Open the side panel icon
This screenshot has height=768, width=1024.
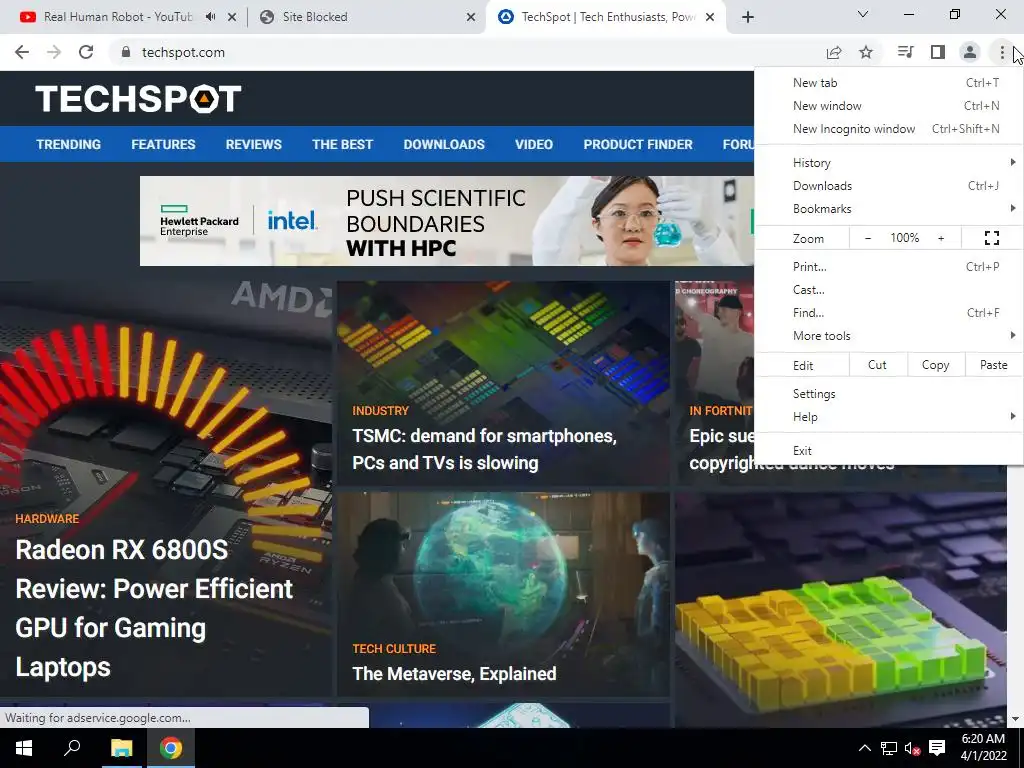click(x=938, y=52)
